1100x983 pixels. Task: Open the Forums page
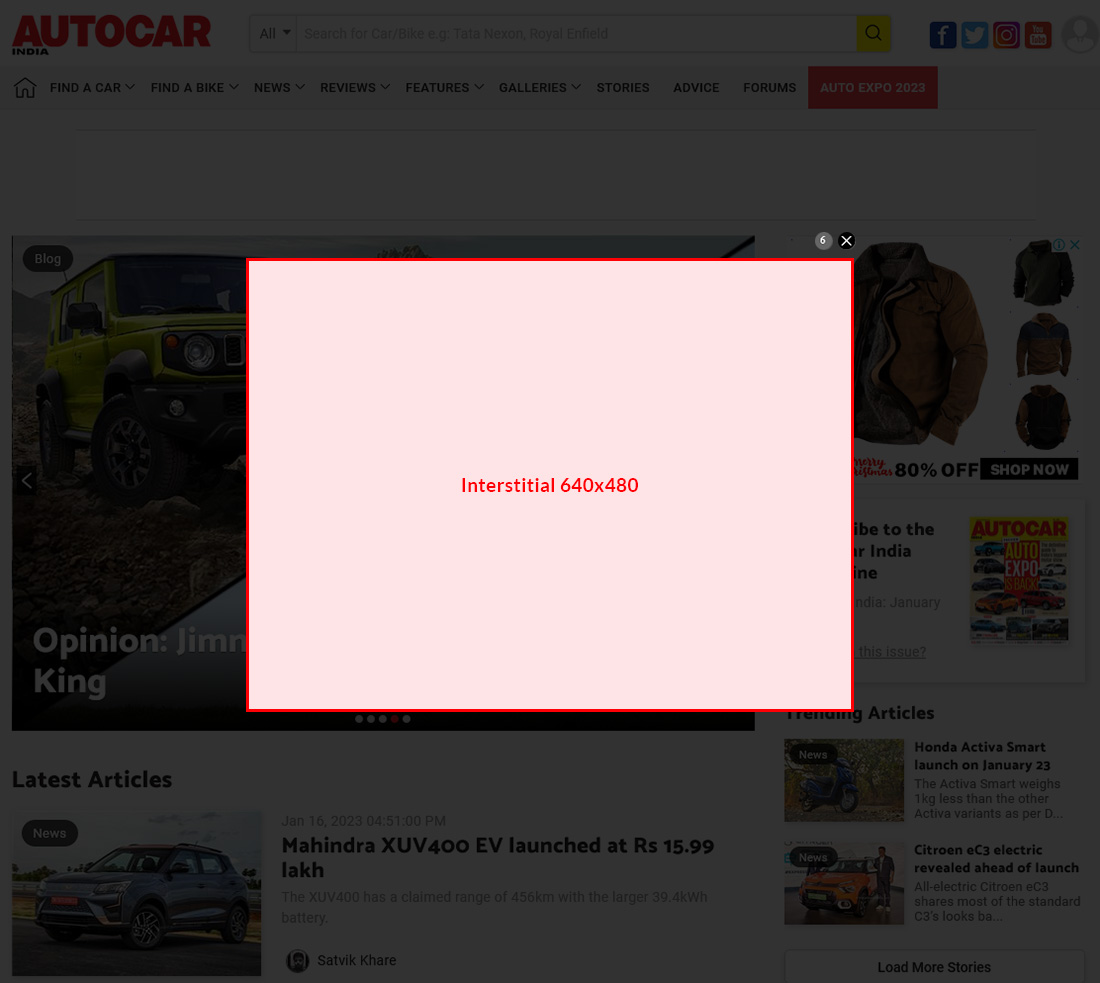tap(770, 88)
